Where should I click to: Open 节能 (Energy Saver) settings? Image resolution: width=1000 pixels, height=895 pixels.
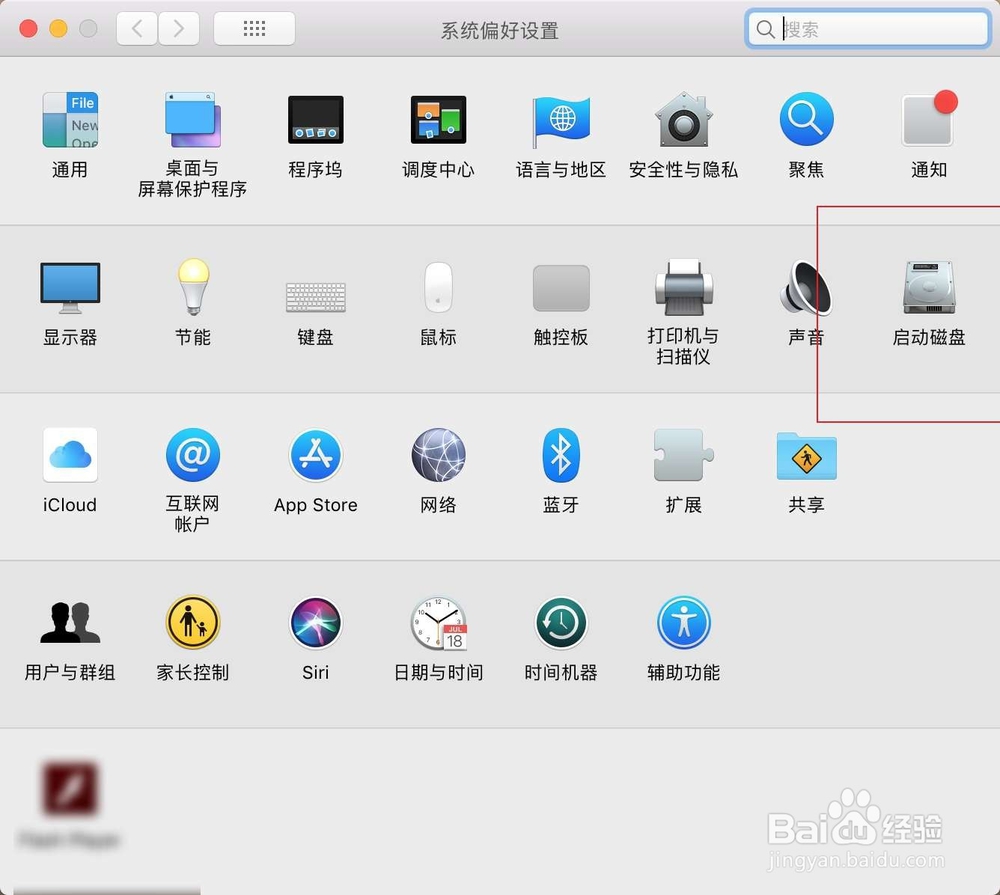[192, 287]
